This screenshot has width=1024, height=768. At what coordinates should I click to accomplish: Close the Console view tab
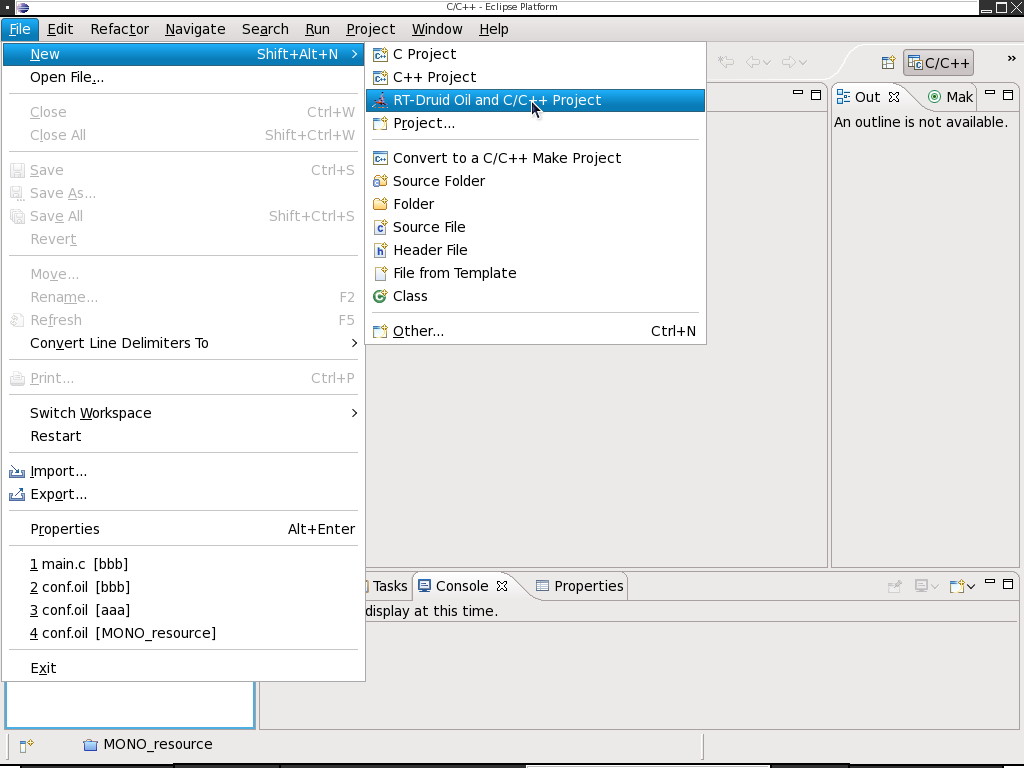point(502,586)
